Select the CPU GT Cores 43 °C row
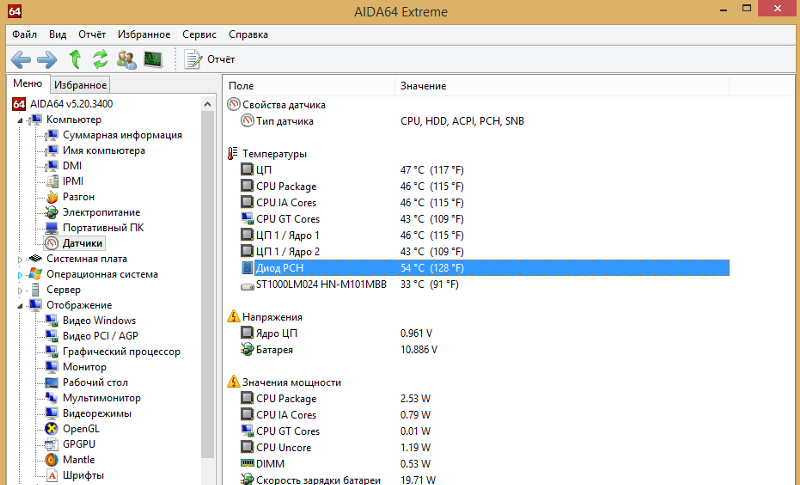 point(477,219)
